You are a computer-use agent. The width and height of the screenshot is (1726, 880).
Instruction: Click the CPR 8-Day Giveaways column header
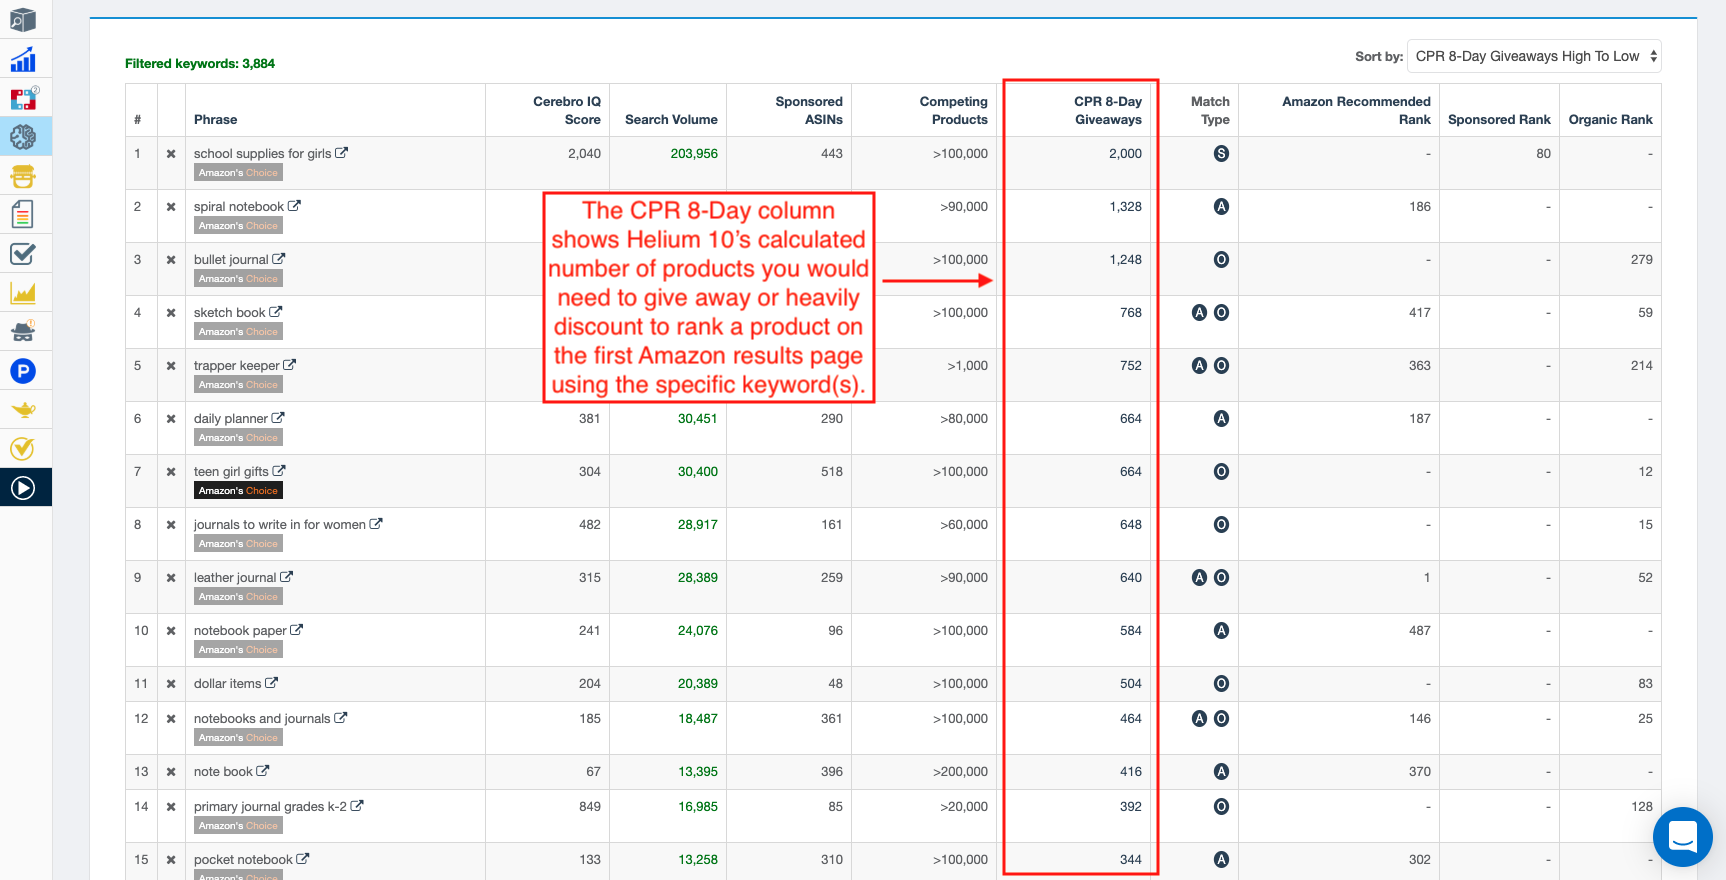[1107, 110]
